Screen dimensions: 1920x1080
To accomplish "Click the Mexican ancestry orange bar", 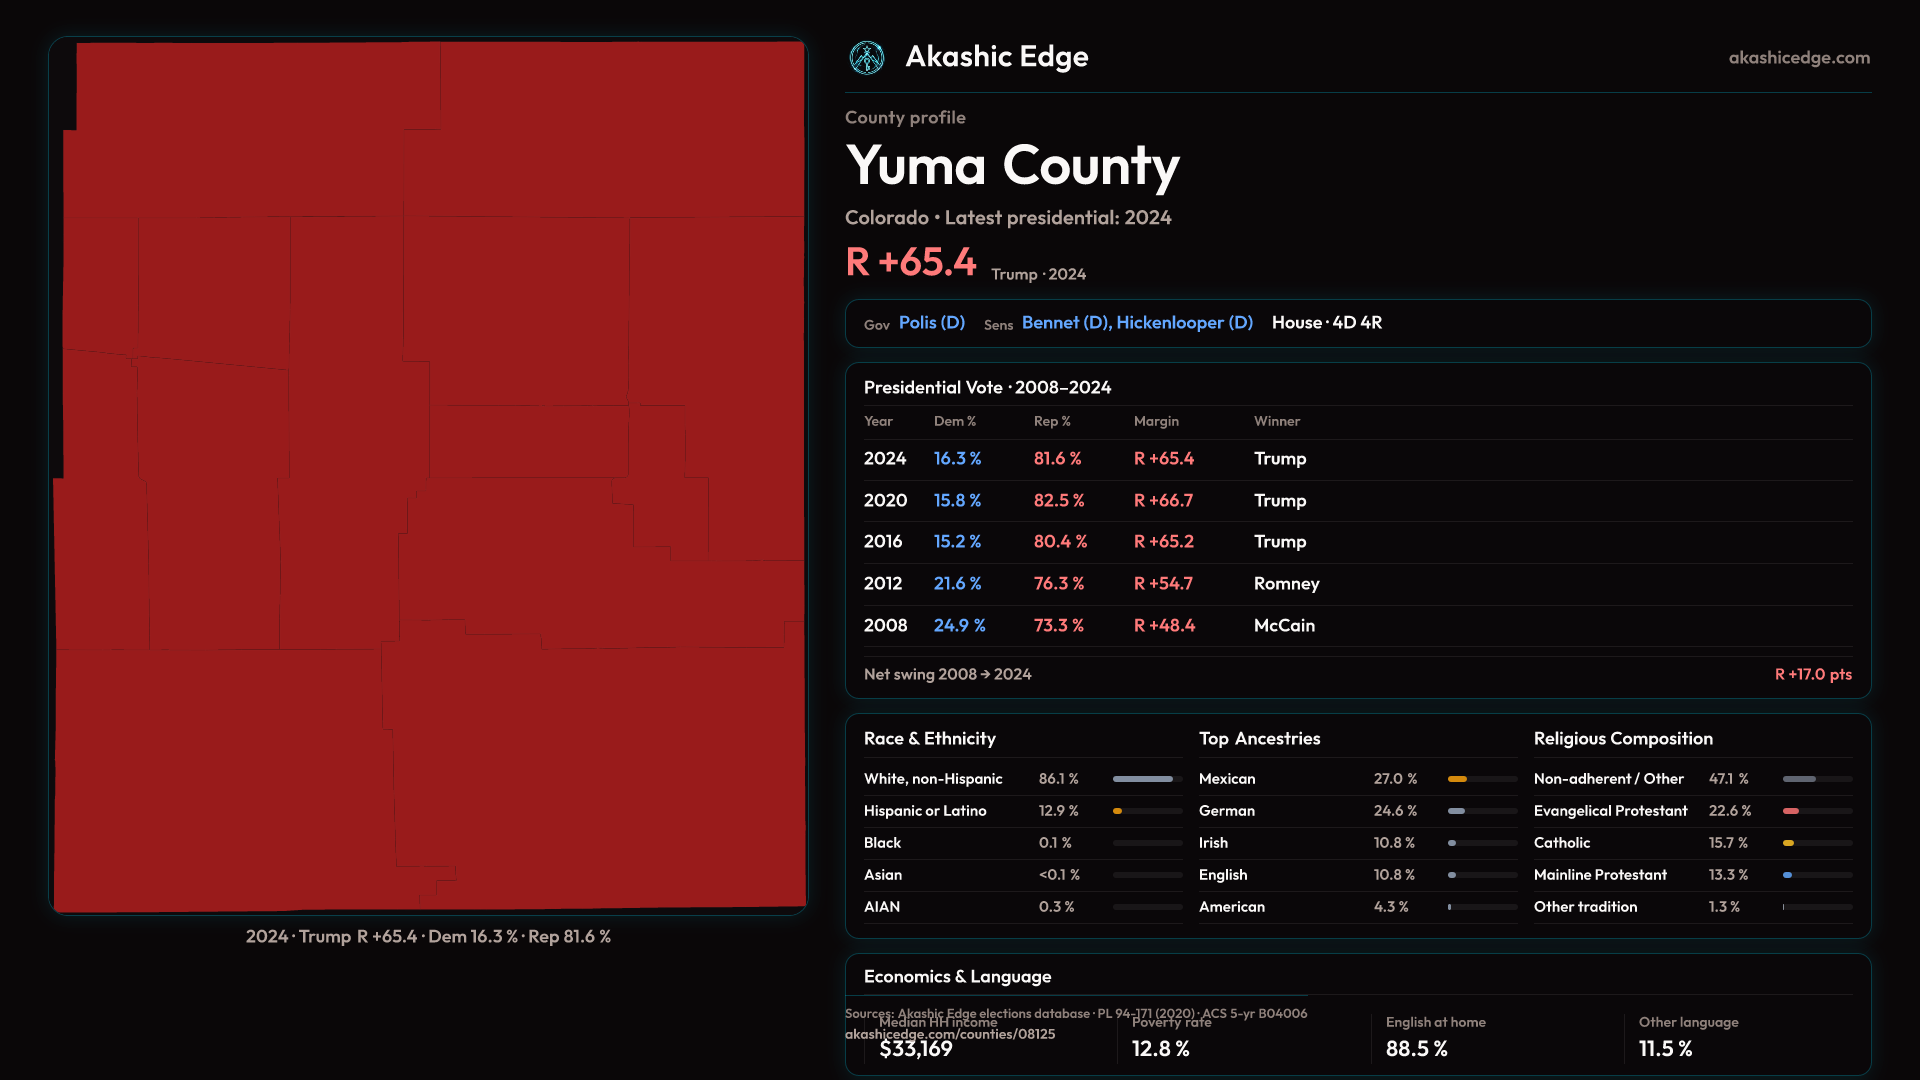I will 1458,779.
